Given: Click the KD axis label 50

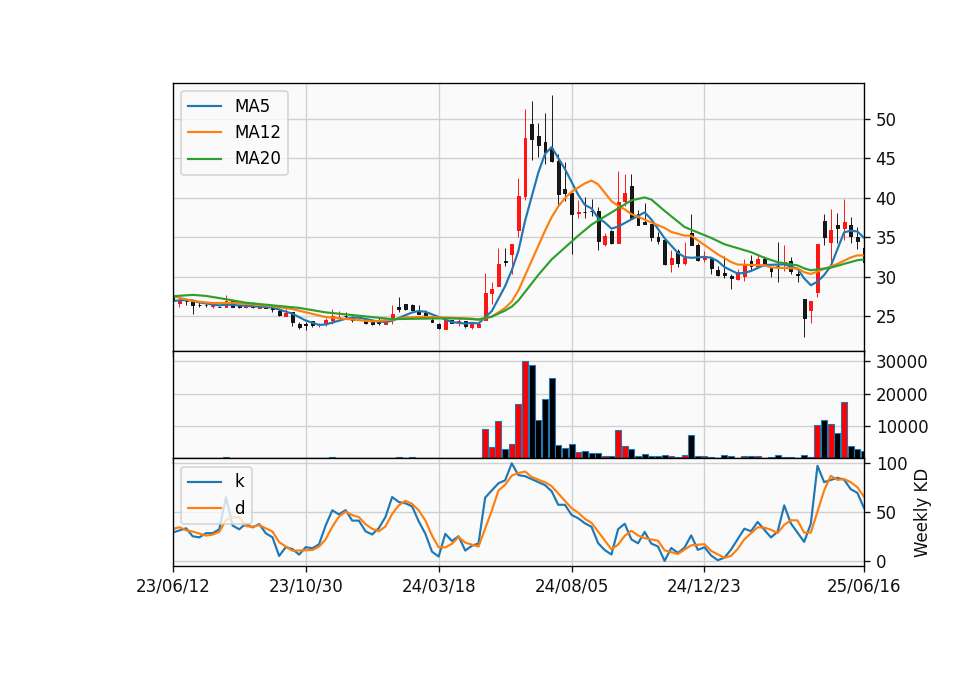Looking at the screenshot, I should pyautogui.click(x=886, y=513).
